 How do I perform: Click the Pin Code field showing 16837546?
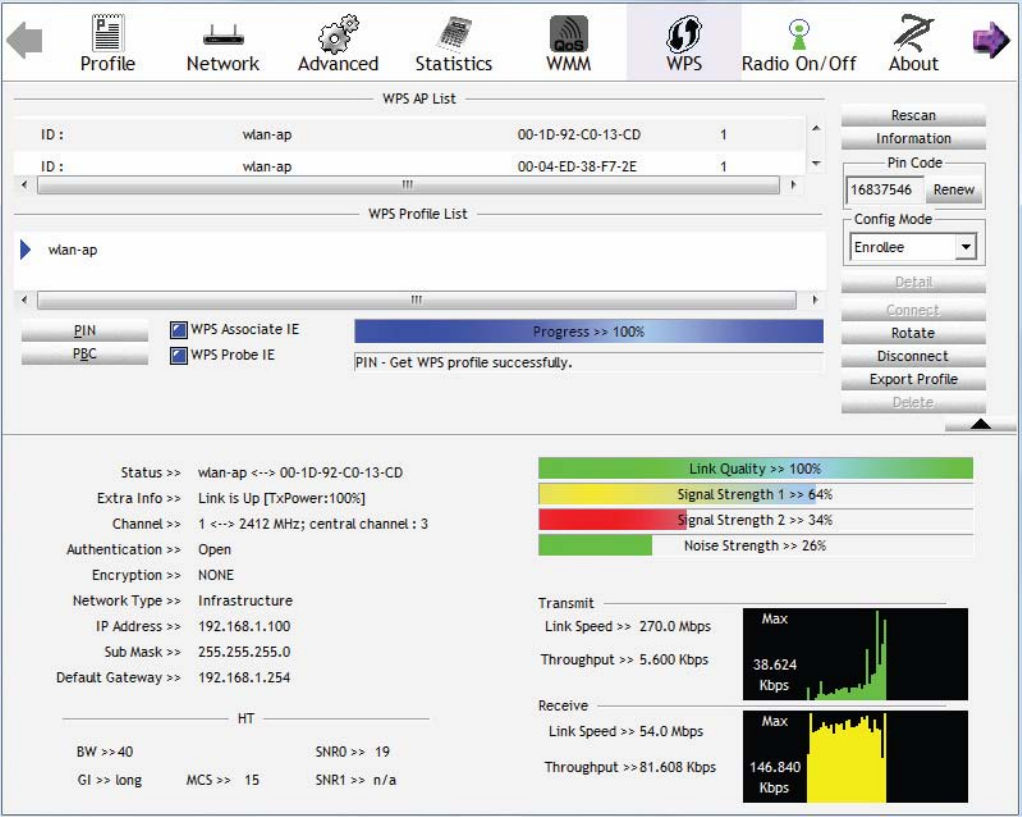[884, 190]
